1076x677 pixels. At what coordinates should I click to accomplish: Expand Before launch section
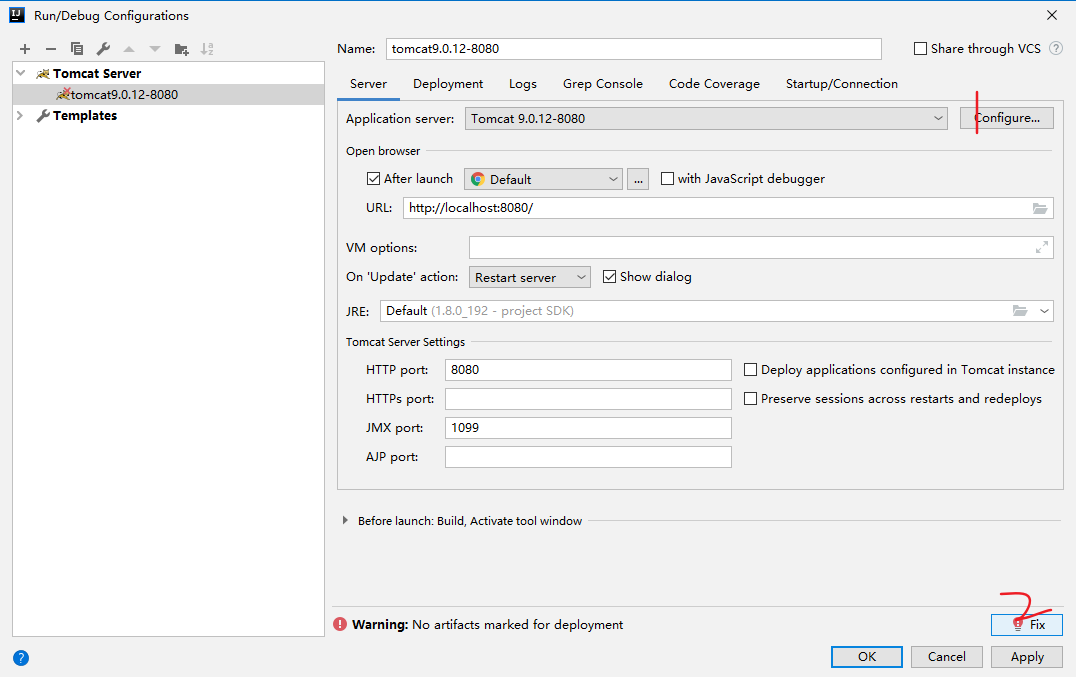pos(345,521)
